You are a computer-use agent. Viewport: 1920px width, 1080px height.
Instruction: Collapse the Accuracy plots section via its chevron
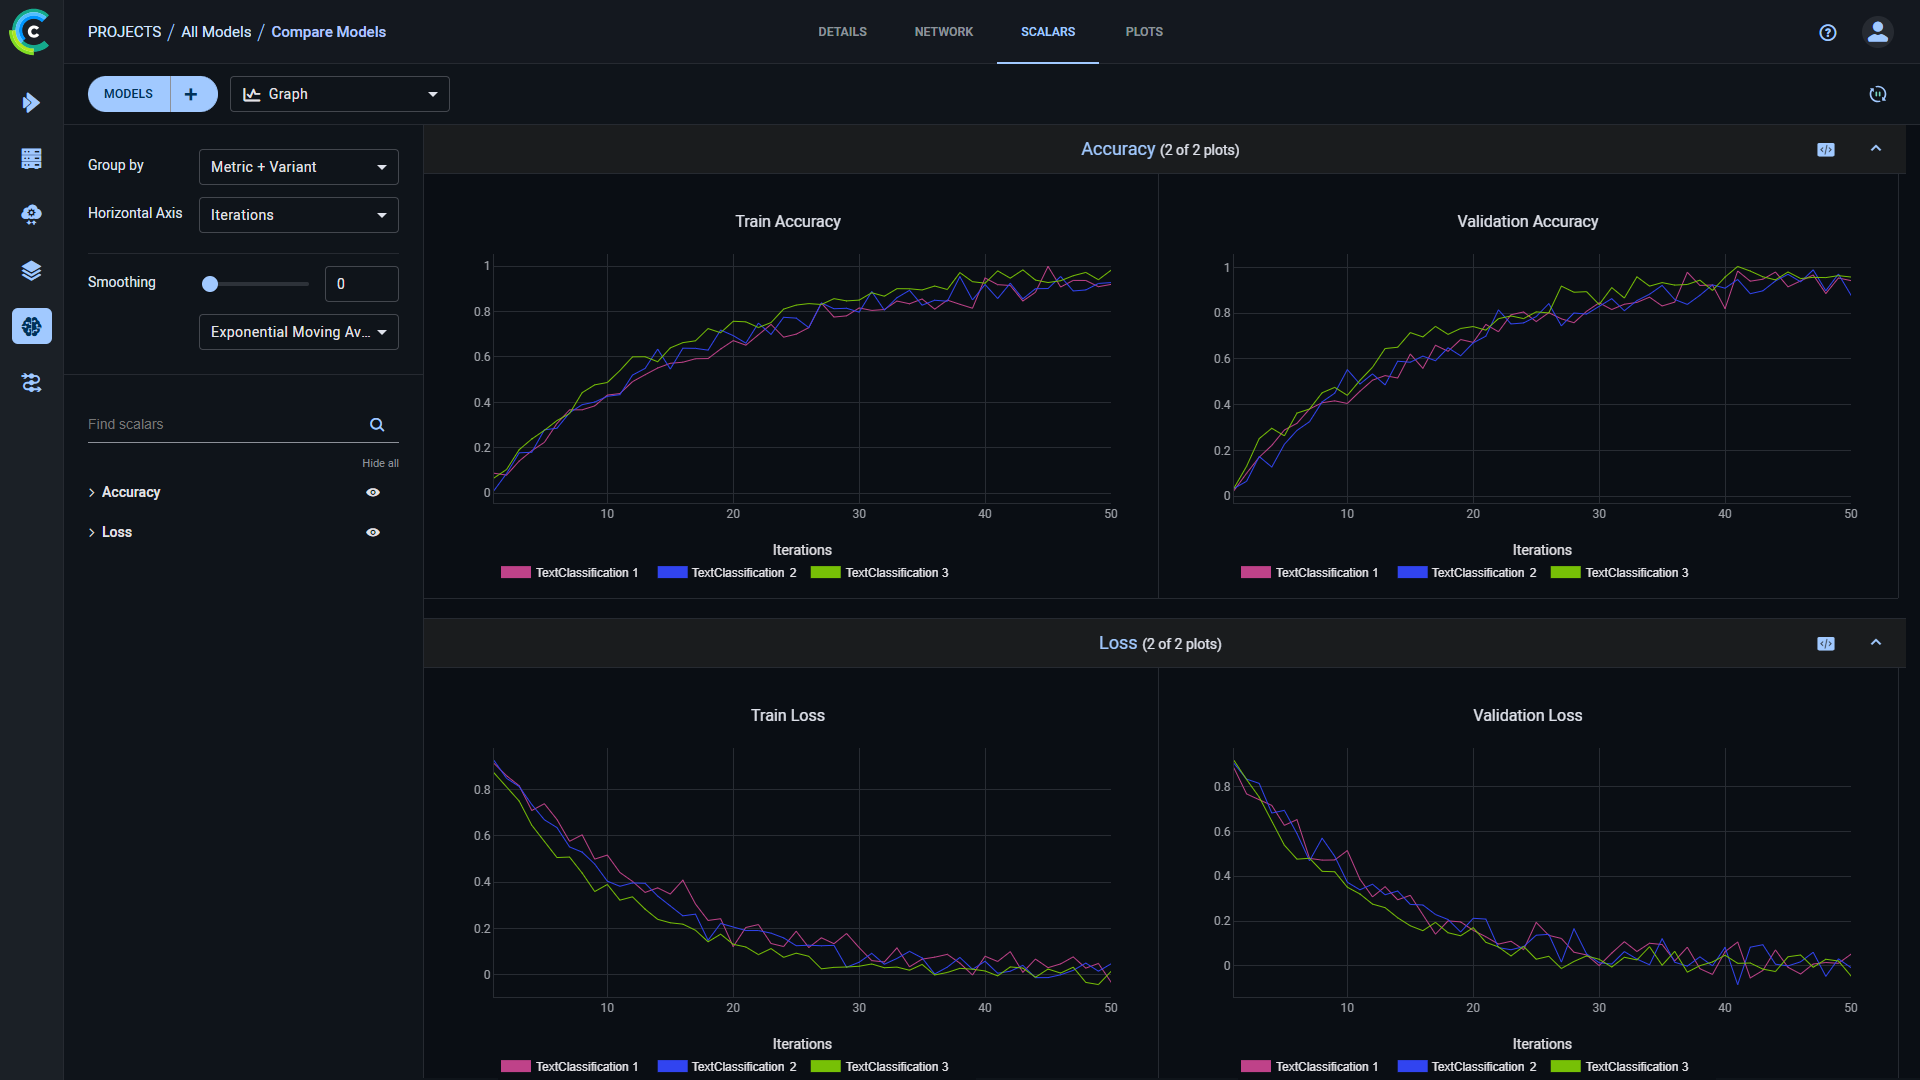(1876, 148)
